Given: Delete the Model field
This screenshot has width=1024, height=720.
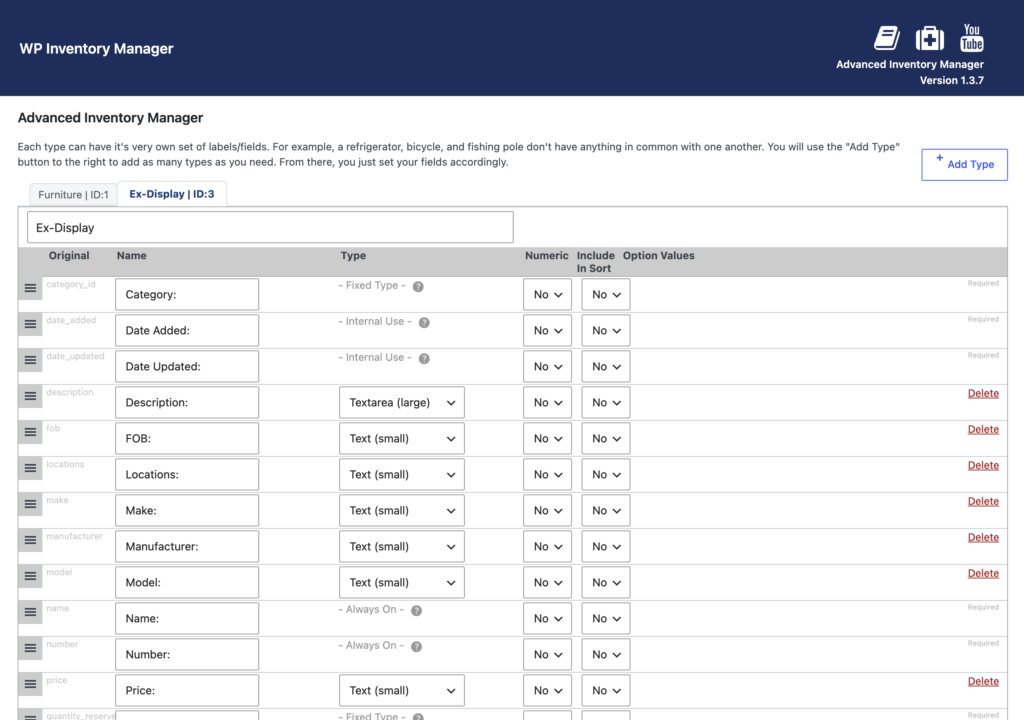Looking at the screenshot, I should [983, 573].
